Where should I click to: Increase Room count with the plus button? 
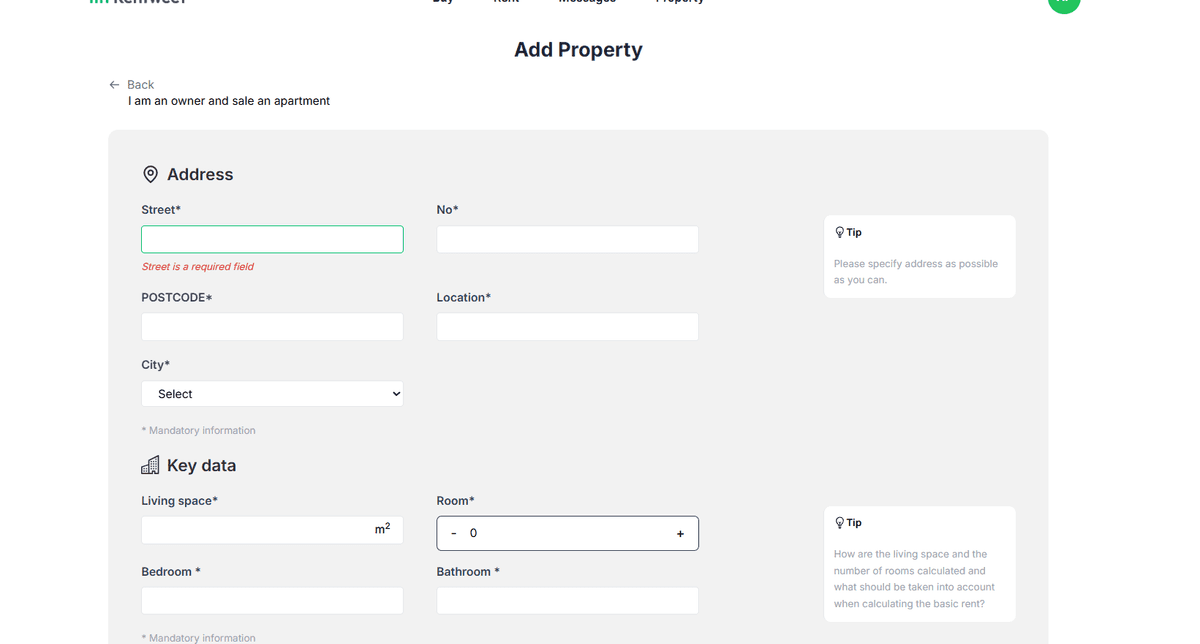pyautogui.click(x=680, y=533)
